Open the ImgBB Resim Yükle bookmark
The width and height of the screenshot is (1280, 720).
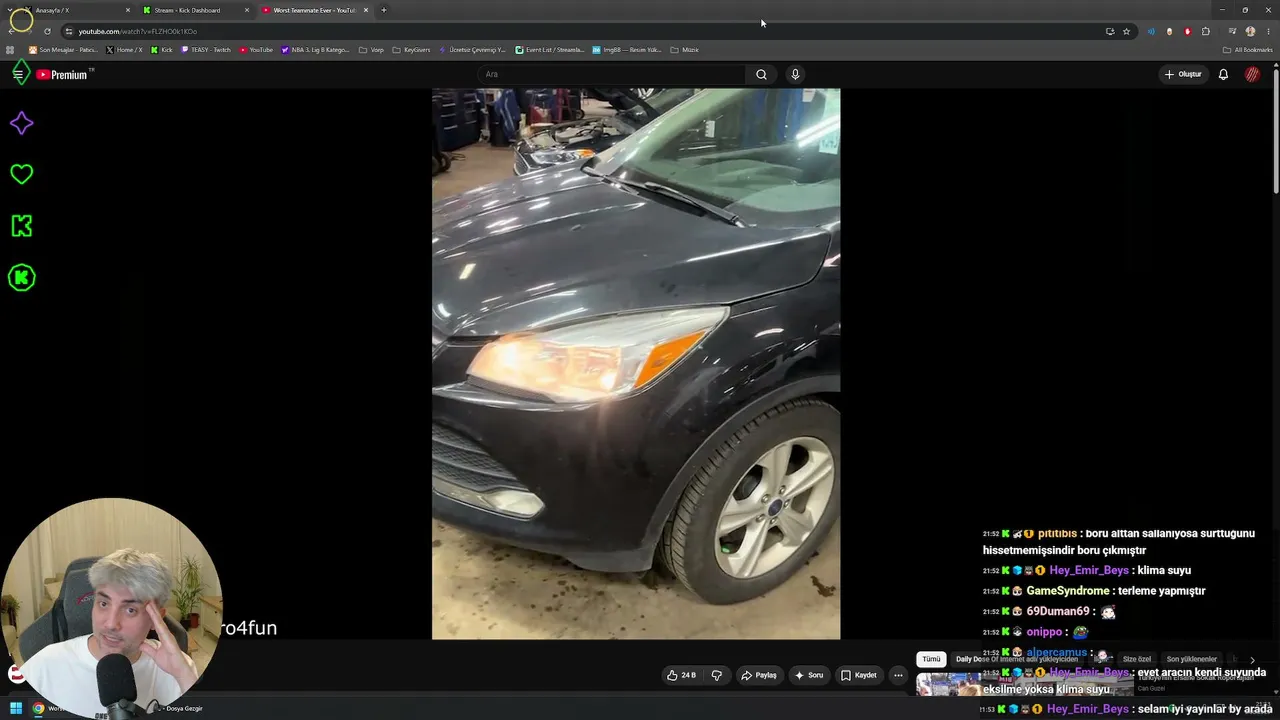point(627,49)
